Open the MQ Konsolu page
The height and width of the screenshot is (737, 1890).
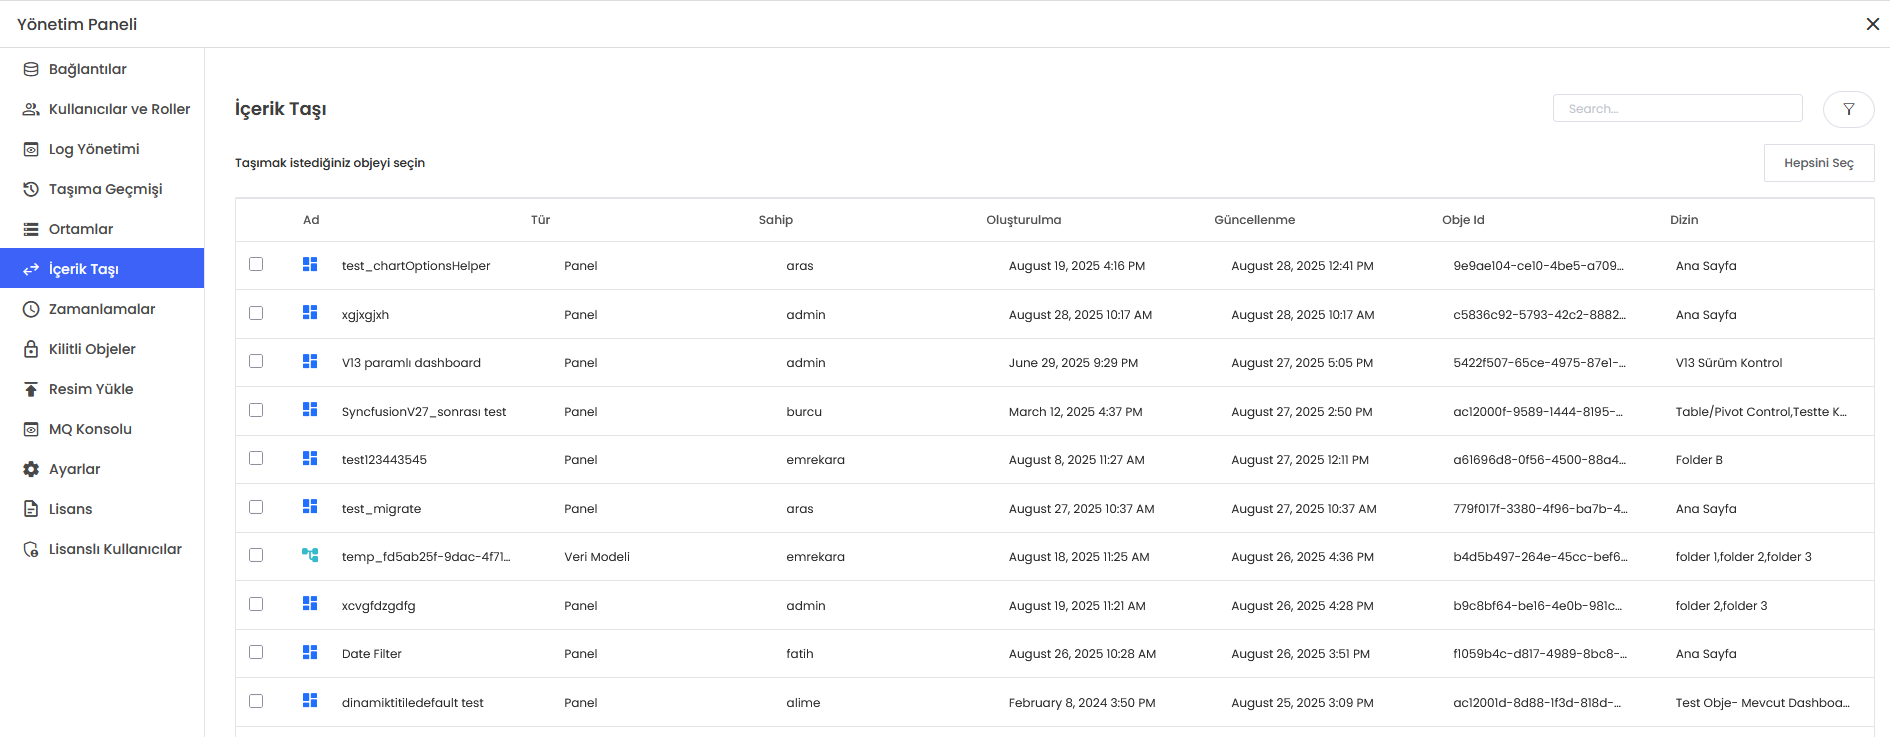[90, 429]
